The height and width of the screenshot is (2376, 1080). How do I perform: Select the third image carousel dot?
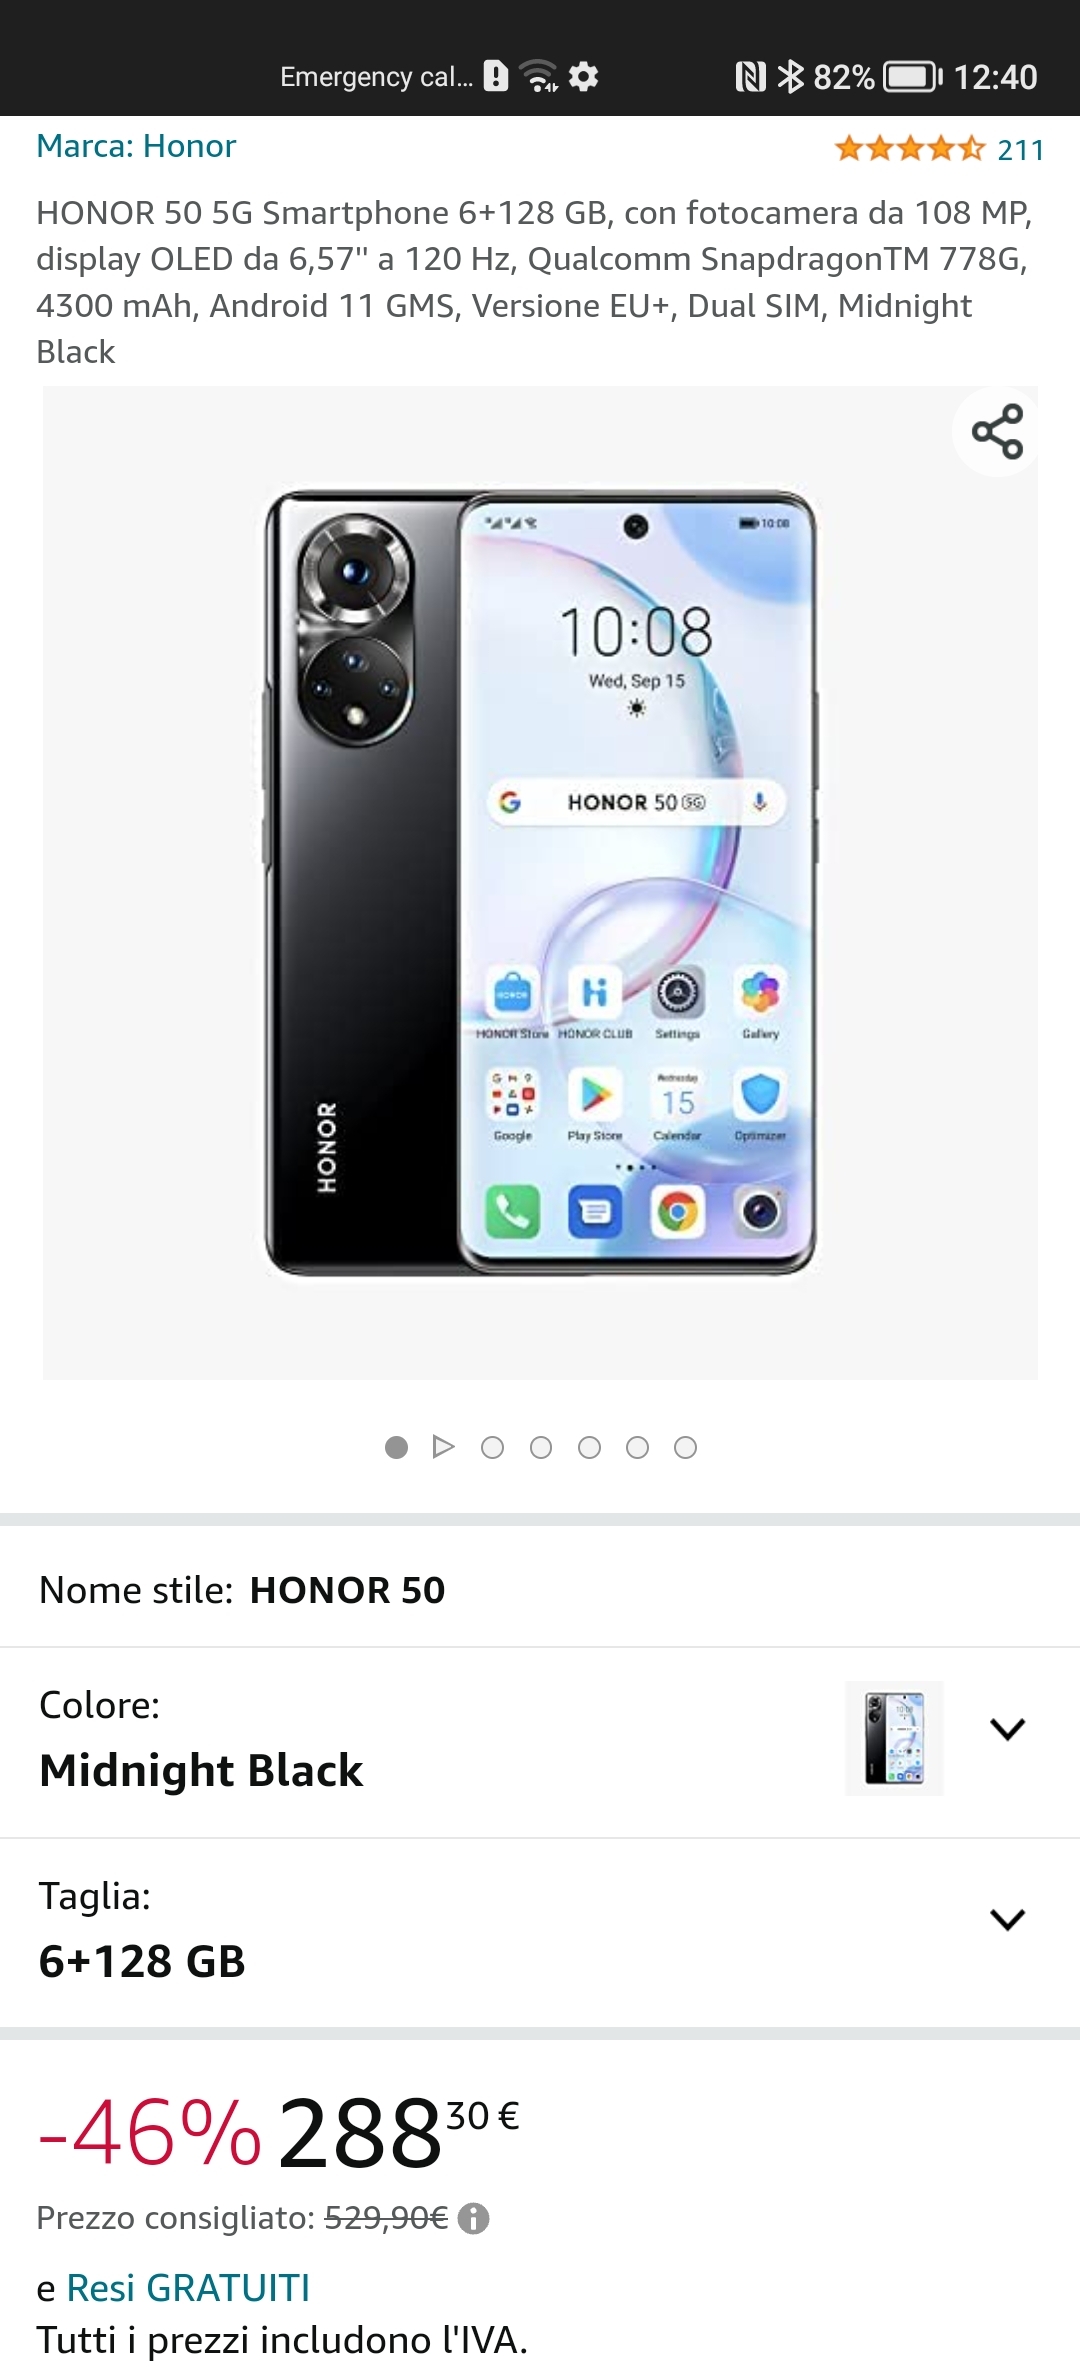[541, 1447]
